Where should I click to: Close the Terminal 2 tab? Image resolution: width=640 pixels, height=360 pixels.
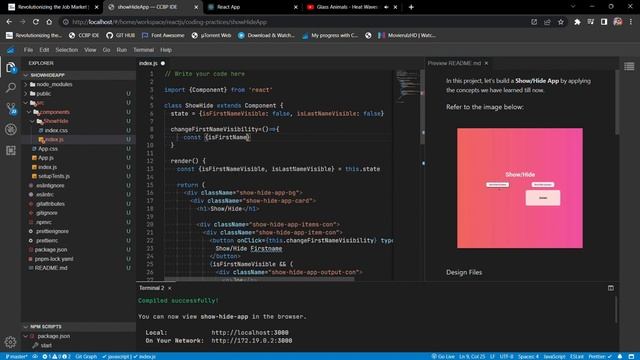click(x=170, y=288)
